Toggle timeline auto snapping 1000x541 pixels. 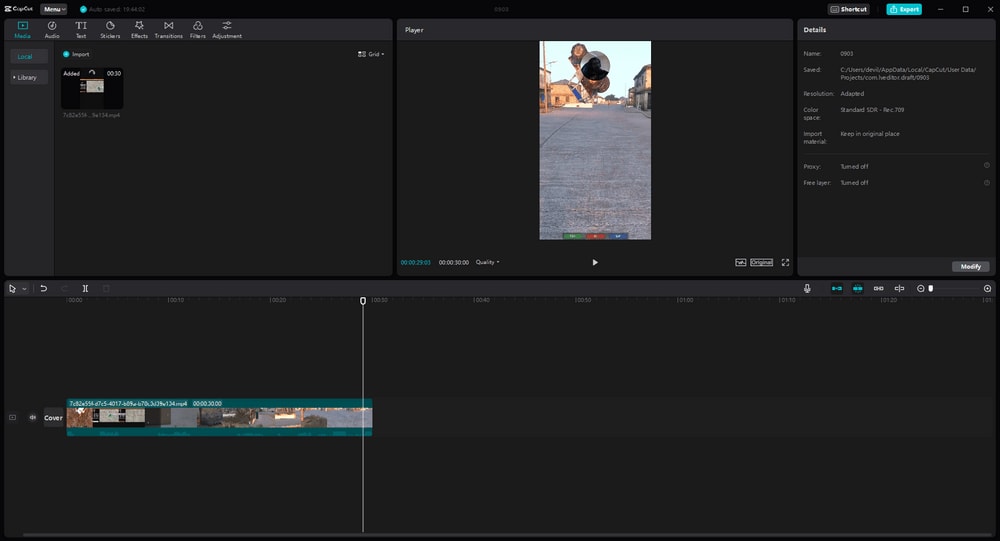(x=857, y=288)
